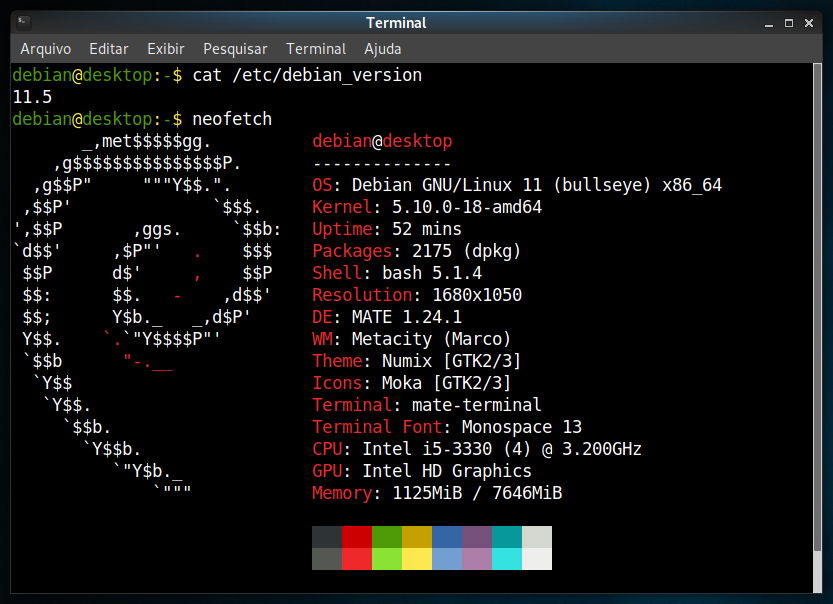Click the green prompt before the cat command
This screenshot has width=833, height=604.
(97, 75)
